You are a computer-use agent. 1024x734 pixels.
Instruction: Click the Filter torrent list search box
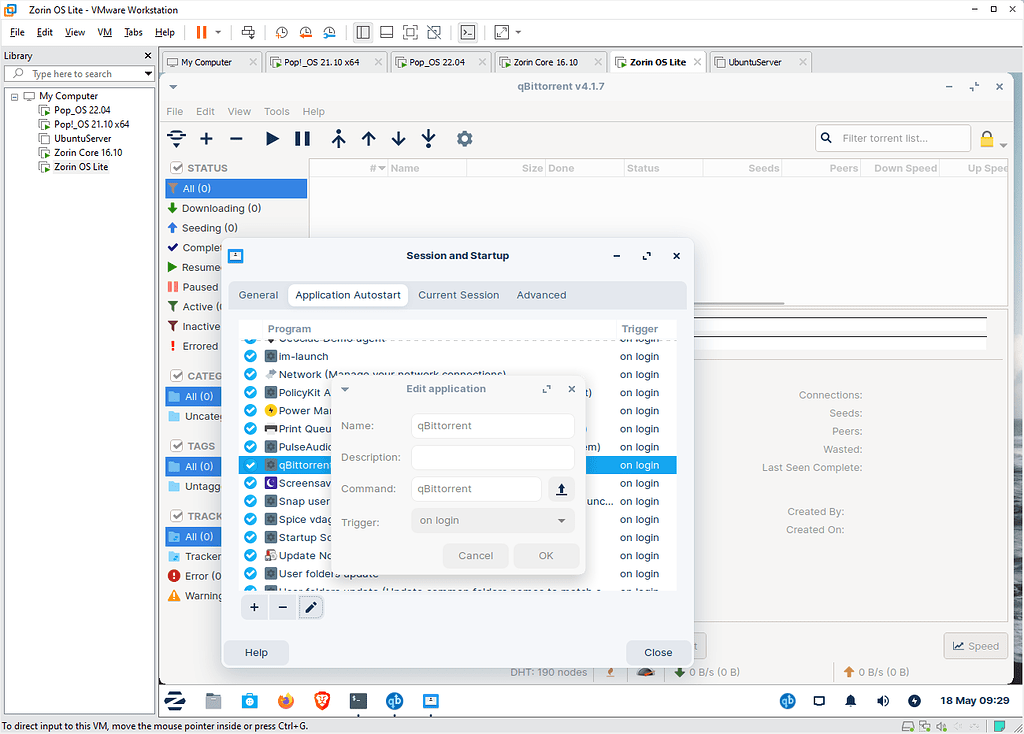893,138
